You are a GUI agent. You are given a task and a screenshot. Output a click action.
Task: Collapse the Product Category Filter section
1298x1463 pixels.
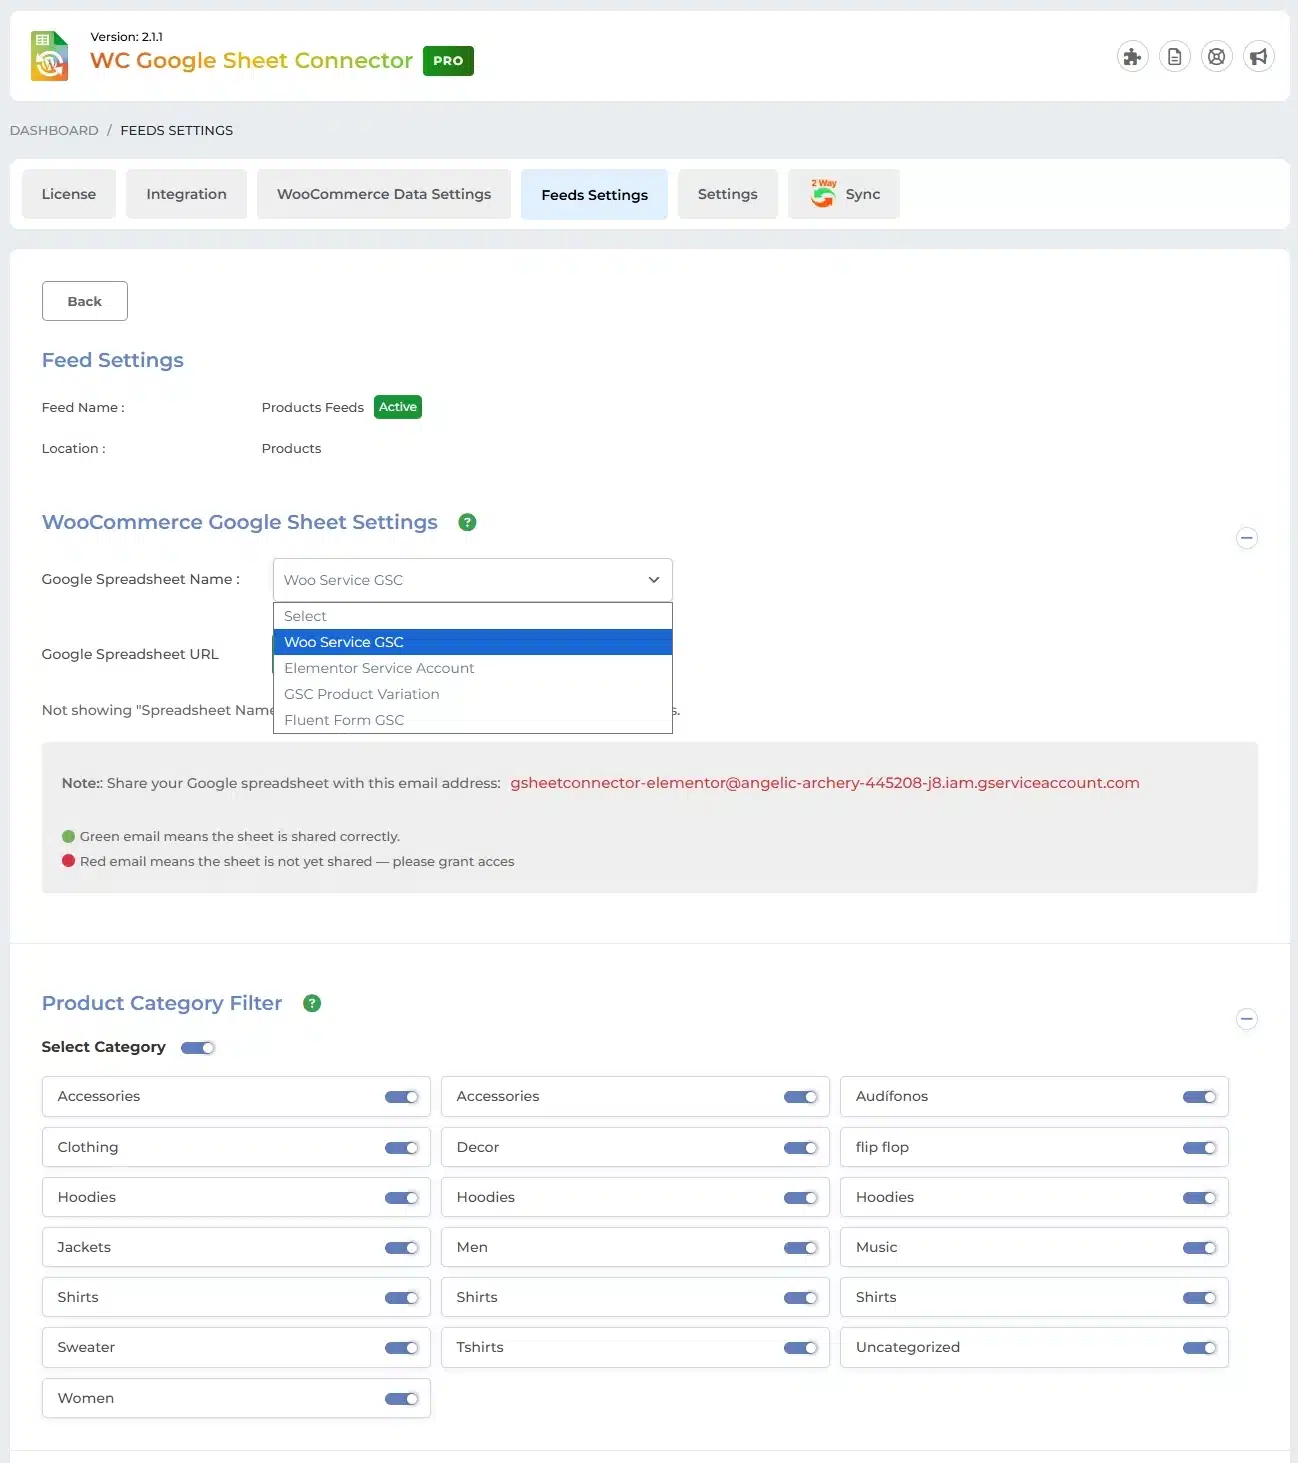1246,1019
